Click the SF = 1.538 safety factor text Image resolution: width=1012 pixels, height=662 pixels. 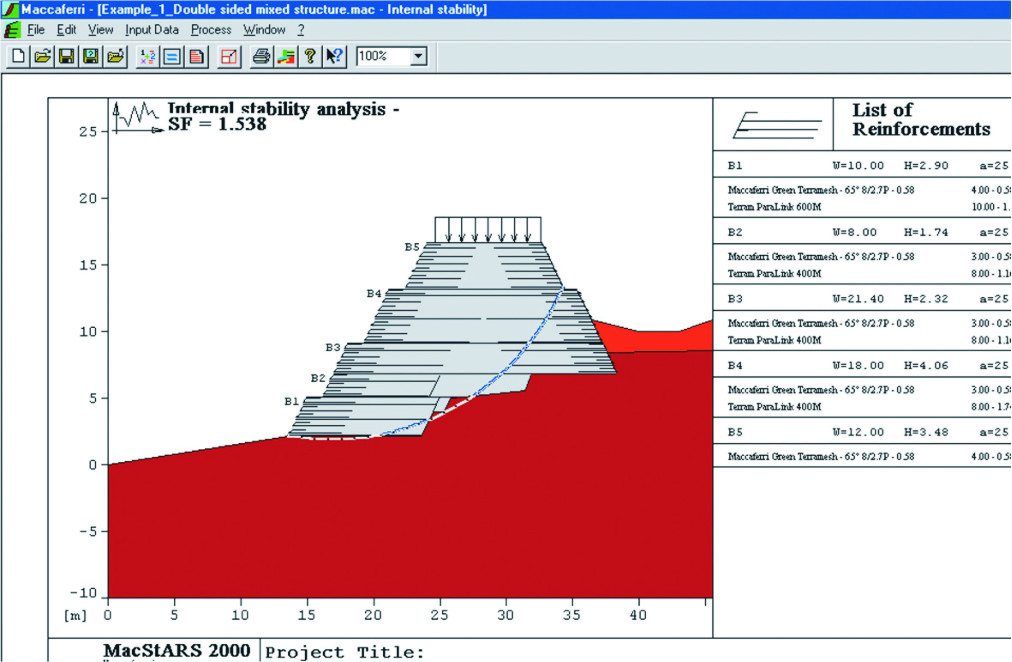[x=217, y=124]
